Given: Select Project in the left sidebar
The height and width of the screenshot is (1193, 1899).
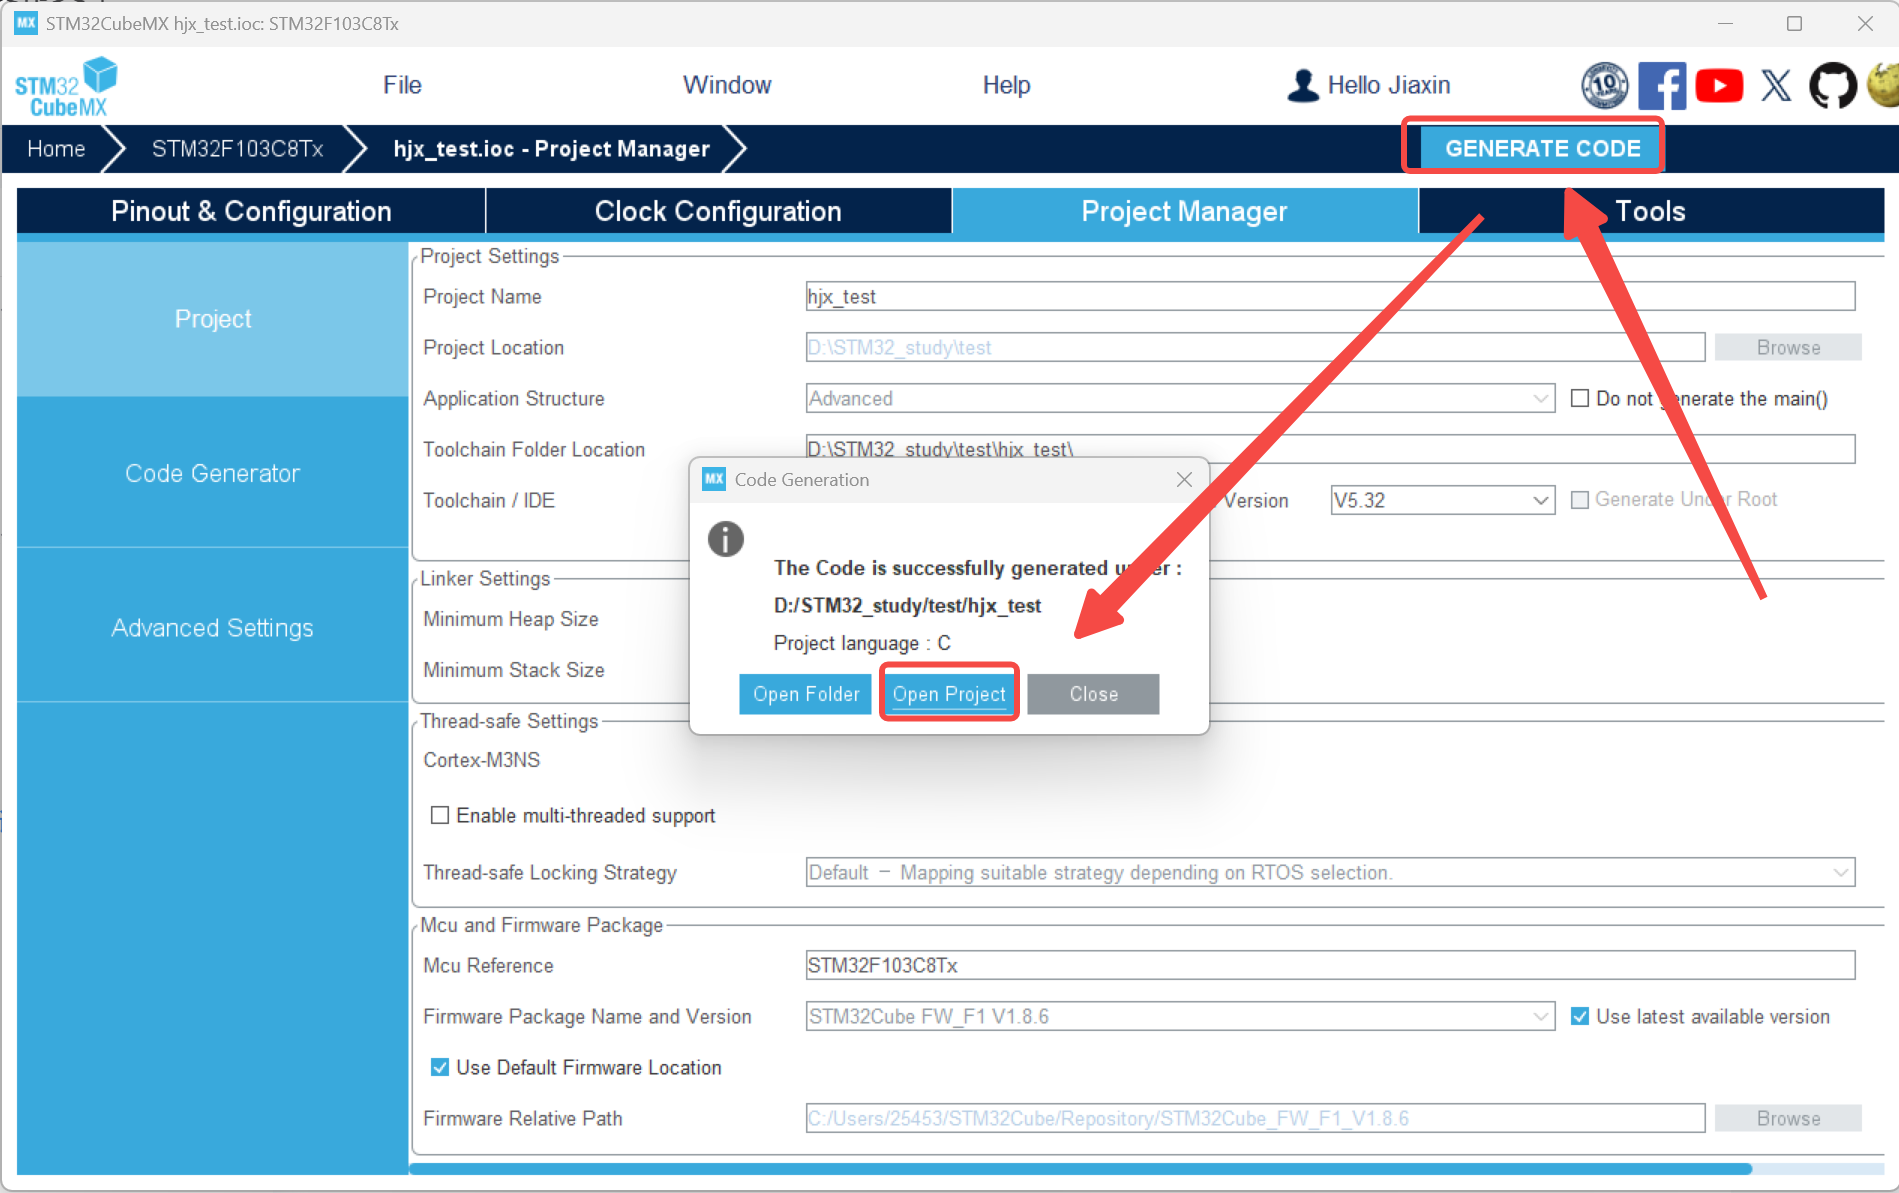Looking at the screenshot, I should pyautogui.click(x=212, y=319).
